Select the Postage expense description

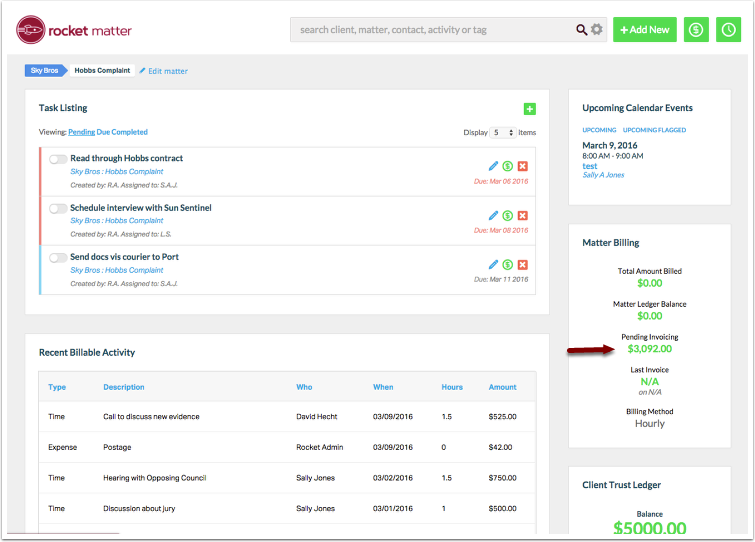pos(117,448)
